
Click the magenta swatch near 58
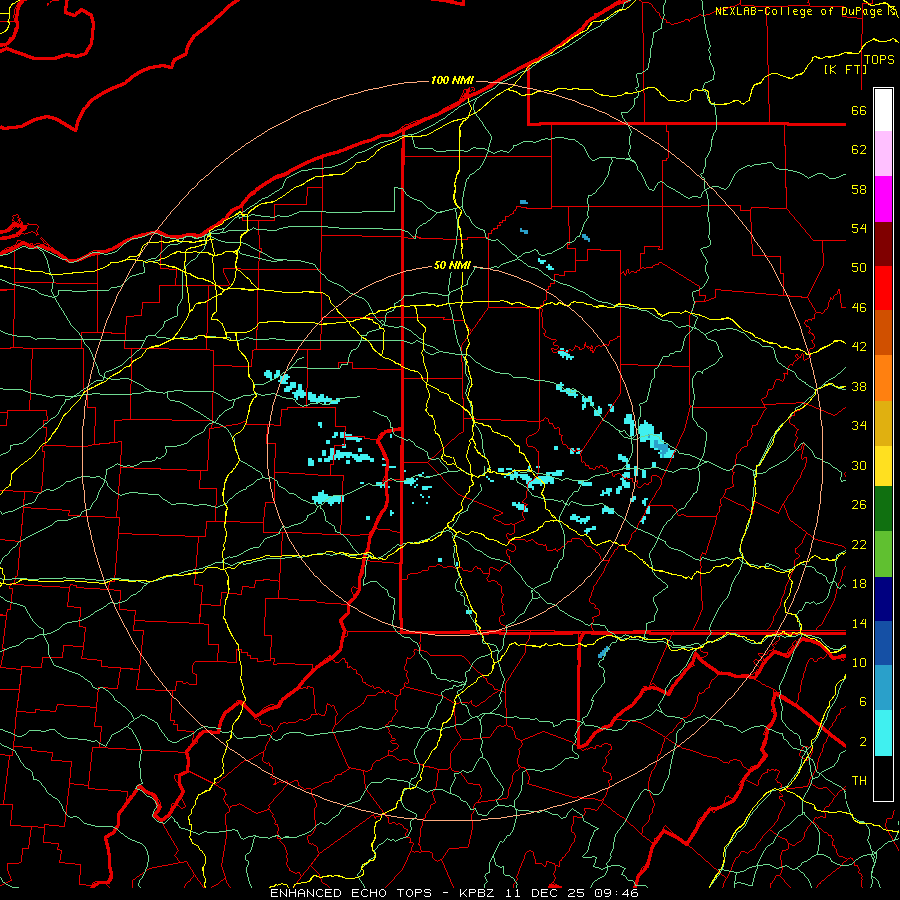[x=883, y=198]
